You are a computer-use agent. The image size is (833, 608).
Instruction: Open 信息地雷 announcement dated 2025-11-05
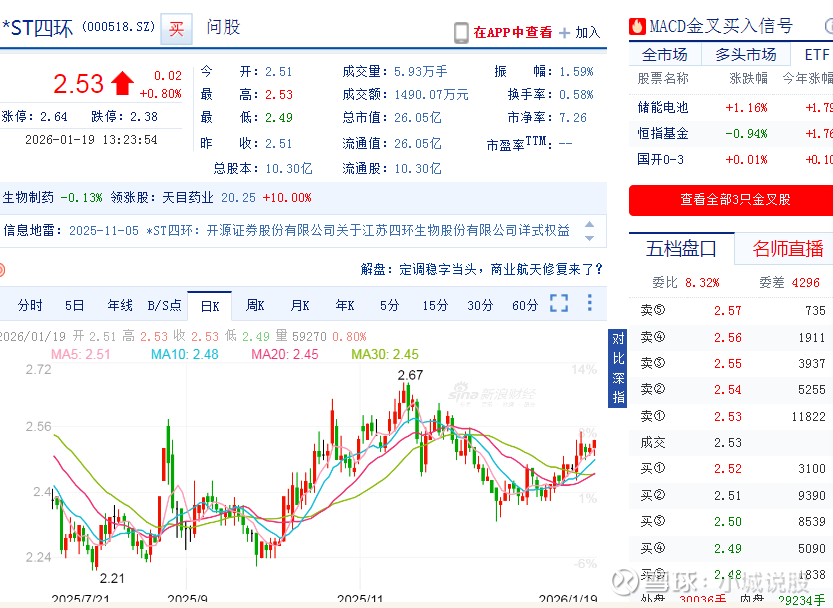coord(319,230)
